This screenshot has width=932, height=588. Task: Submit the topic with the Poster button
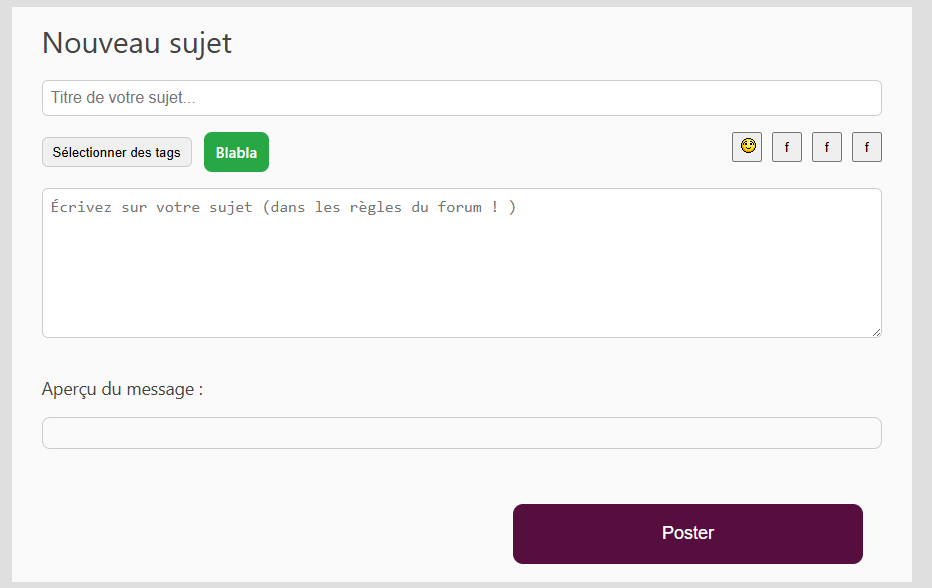click(x=687, y=534)
